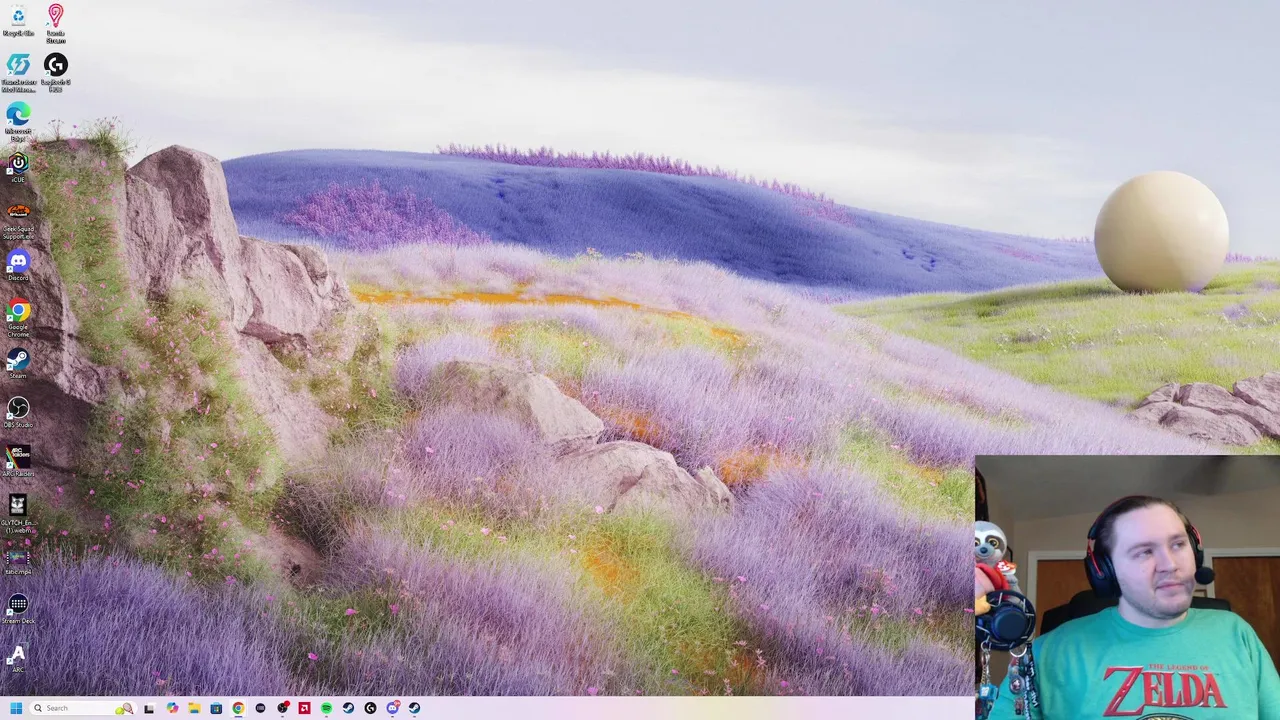Open AMD Software from the taskbar
The height and width of the screenshot is (720, 1280).
(304, 708)
